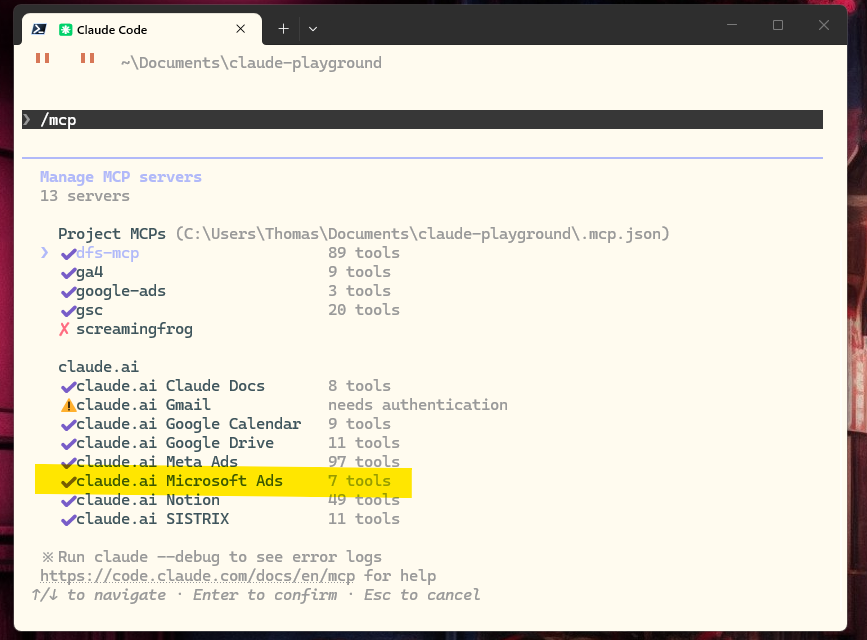Image resolution: width=867 pixels, height=640 pixels.
Task: Click the 20 tools count
Action: tap(364, 310)
